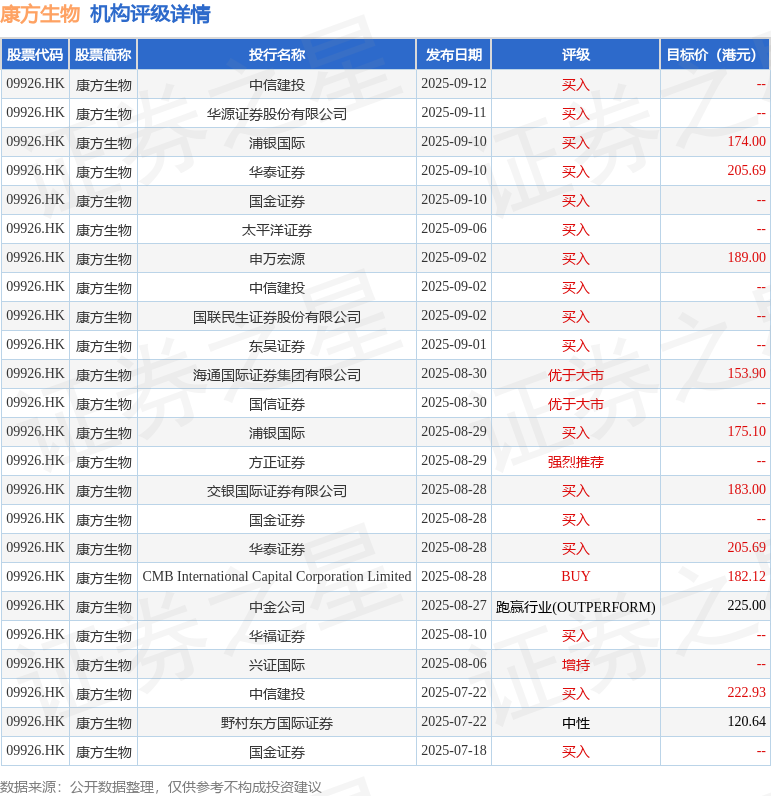Click the date 2025-09-06
Viewport: 771px width, 796px height.
click(454, 229)
